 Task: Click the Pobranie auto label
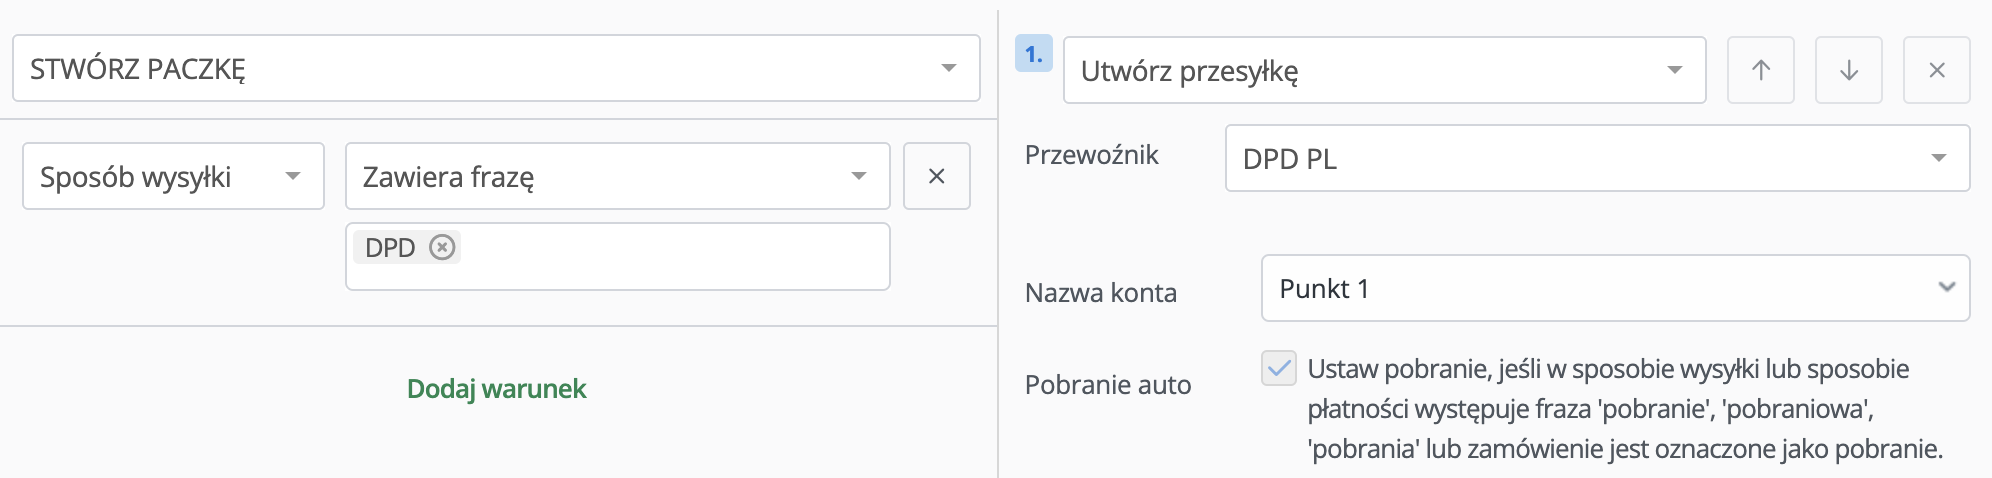click(x=1108, y=385)
